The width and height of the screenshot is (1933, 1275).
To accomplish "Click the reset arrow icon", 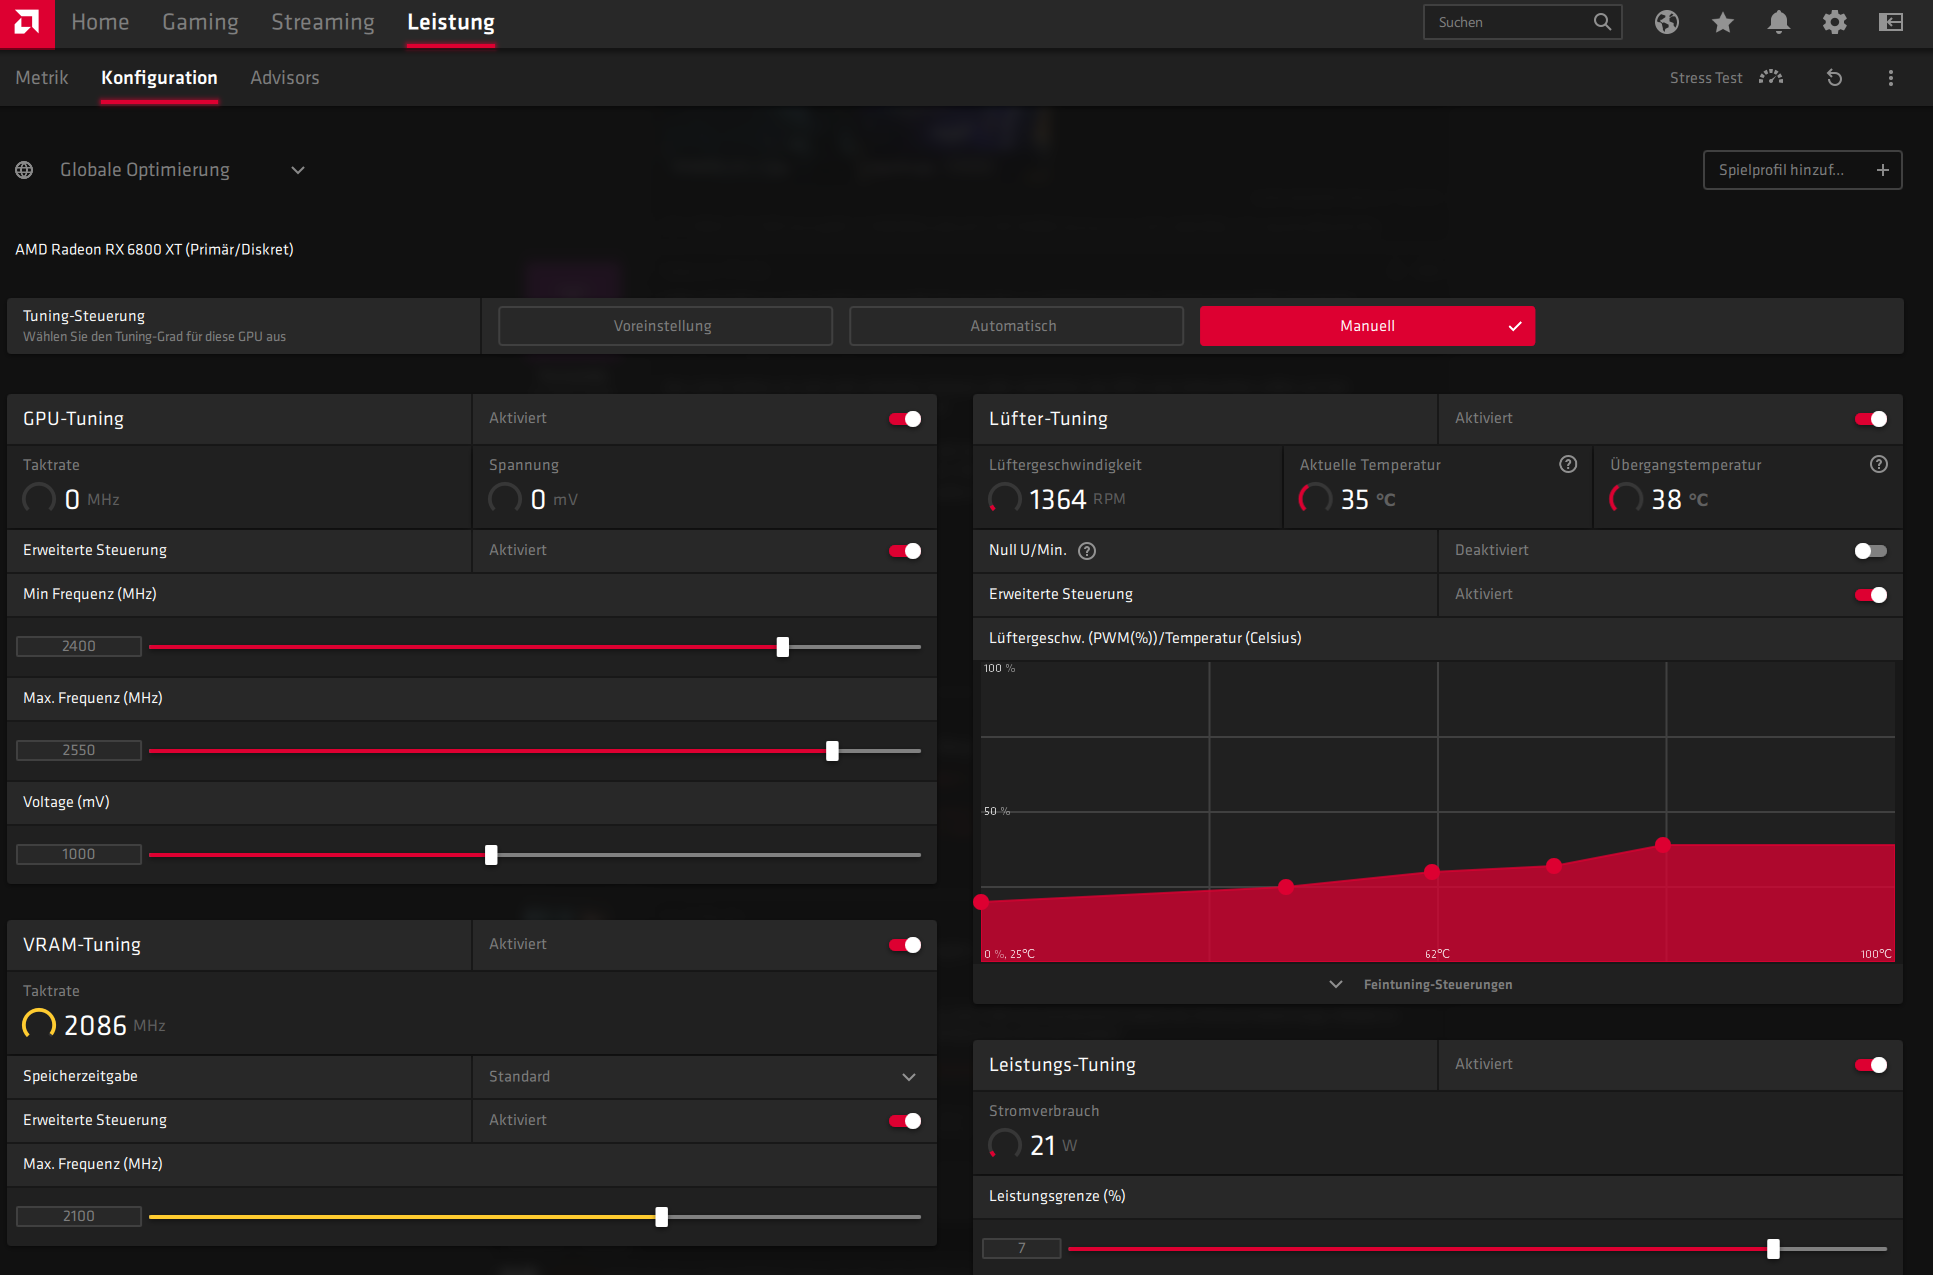I will point(1834,78).
